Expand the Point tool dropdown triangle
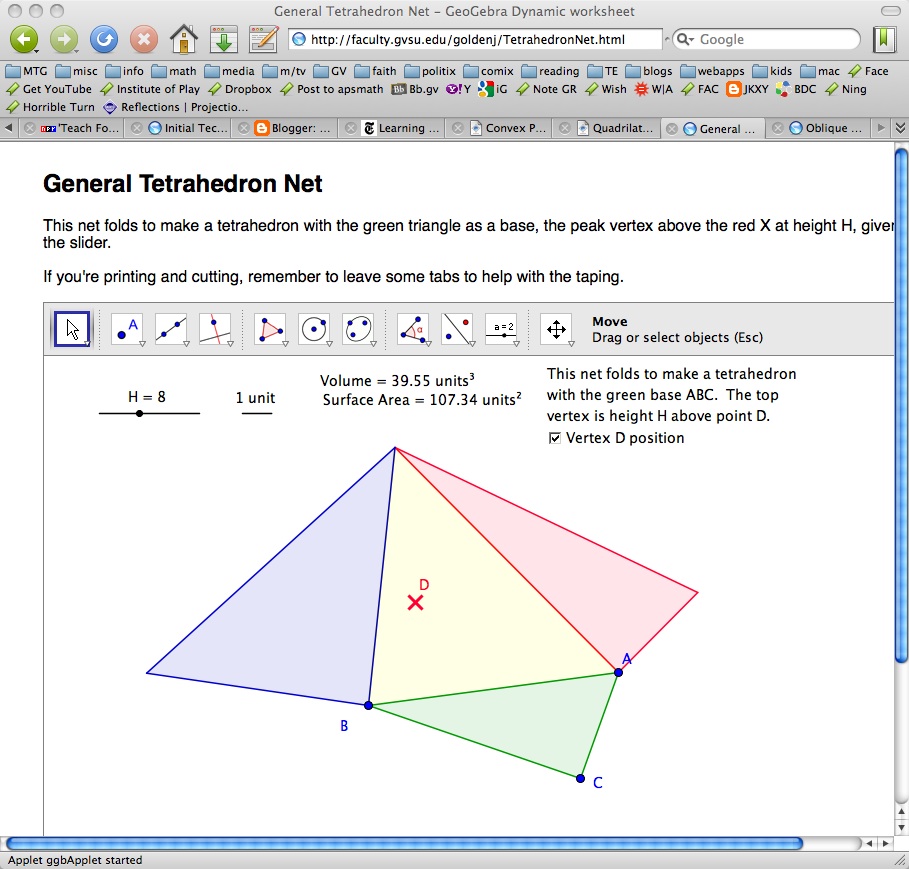 point(142,344)
